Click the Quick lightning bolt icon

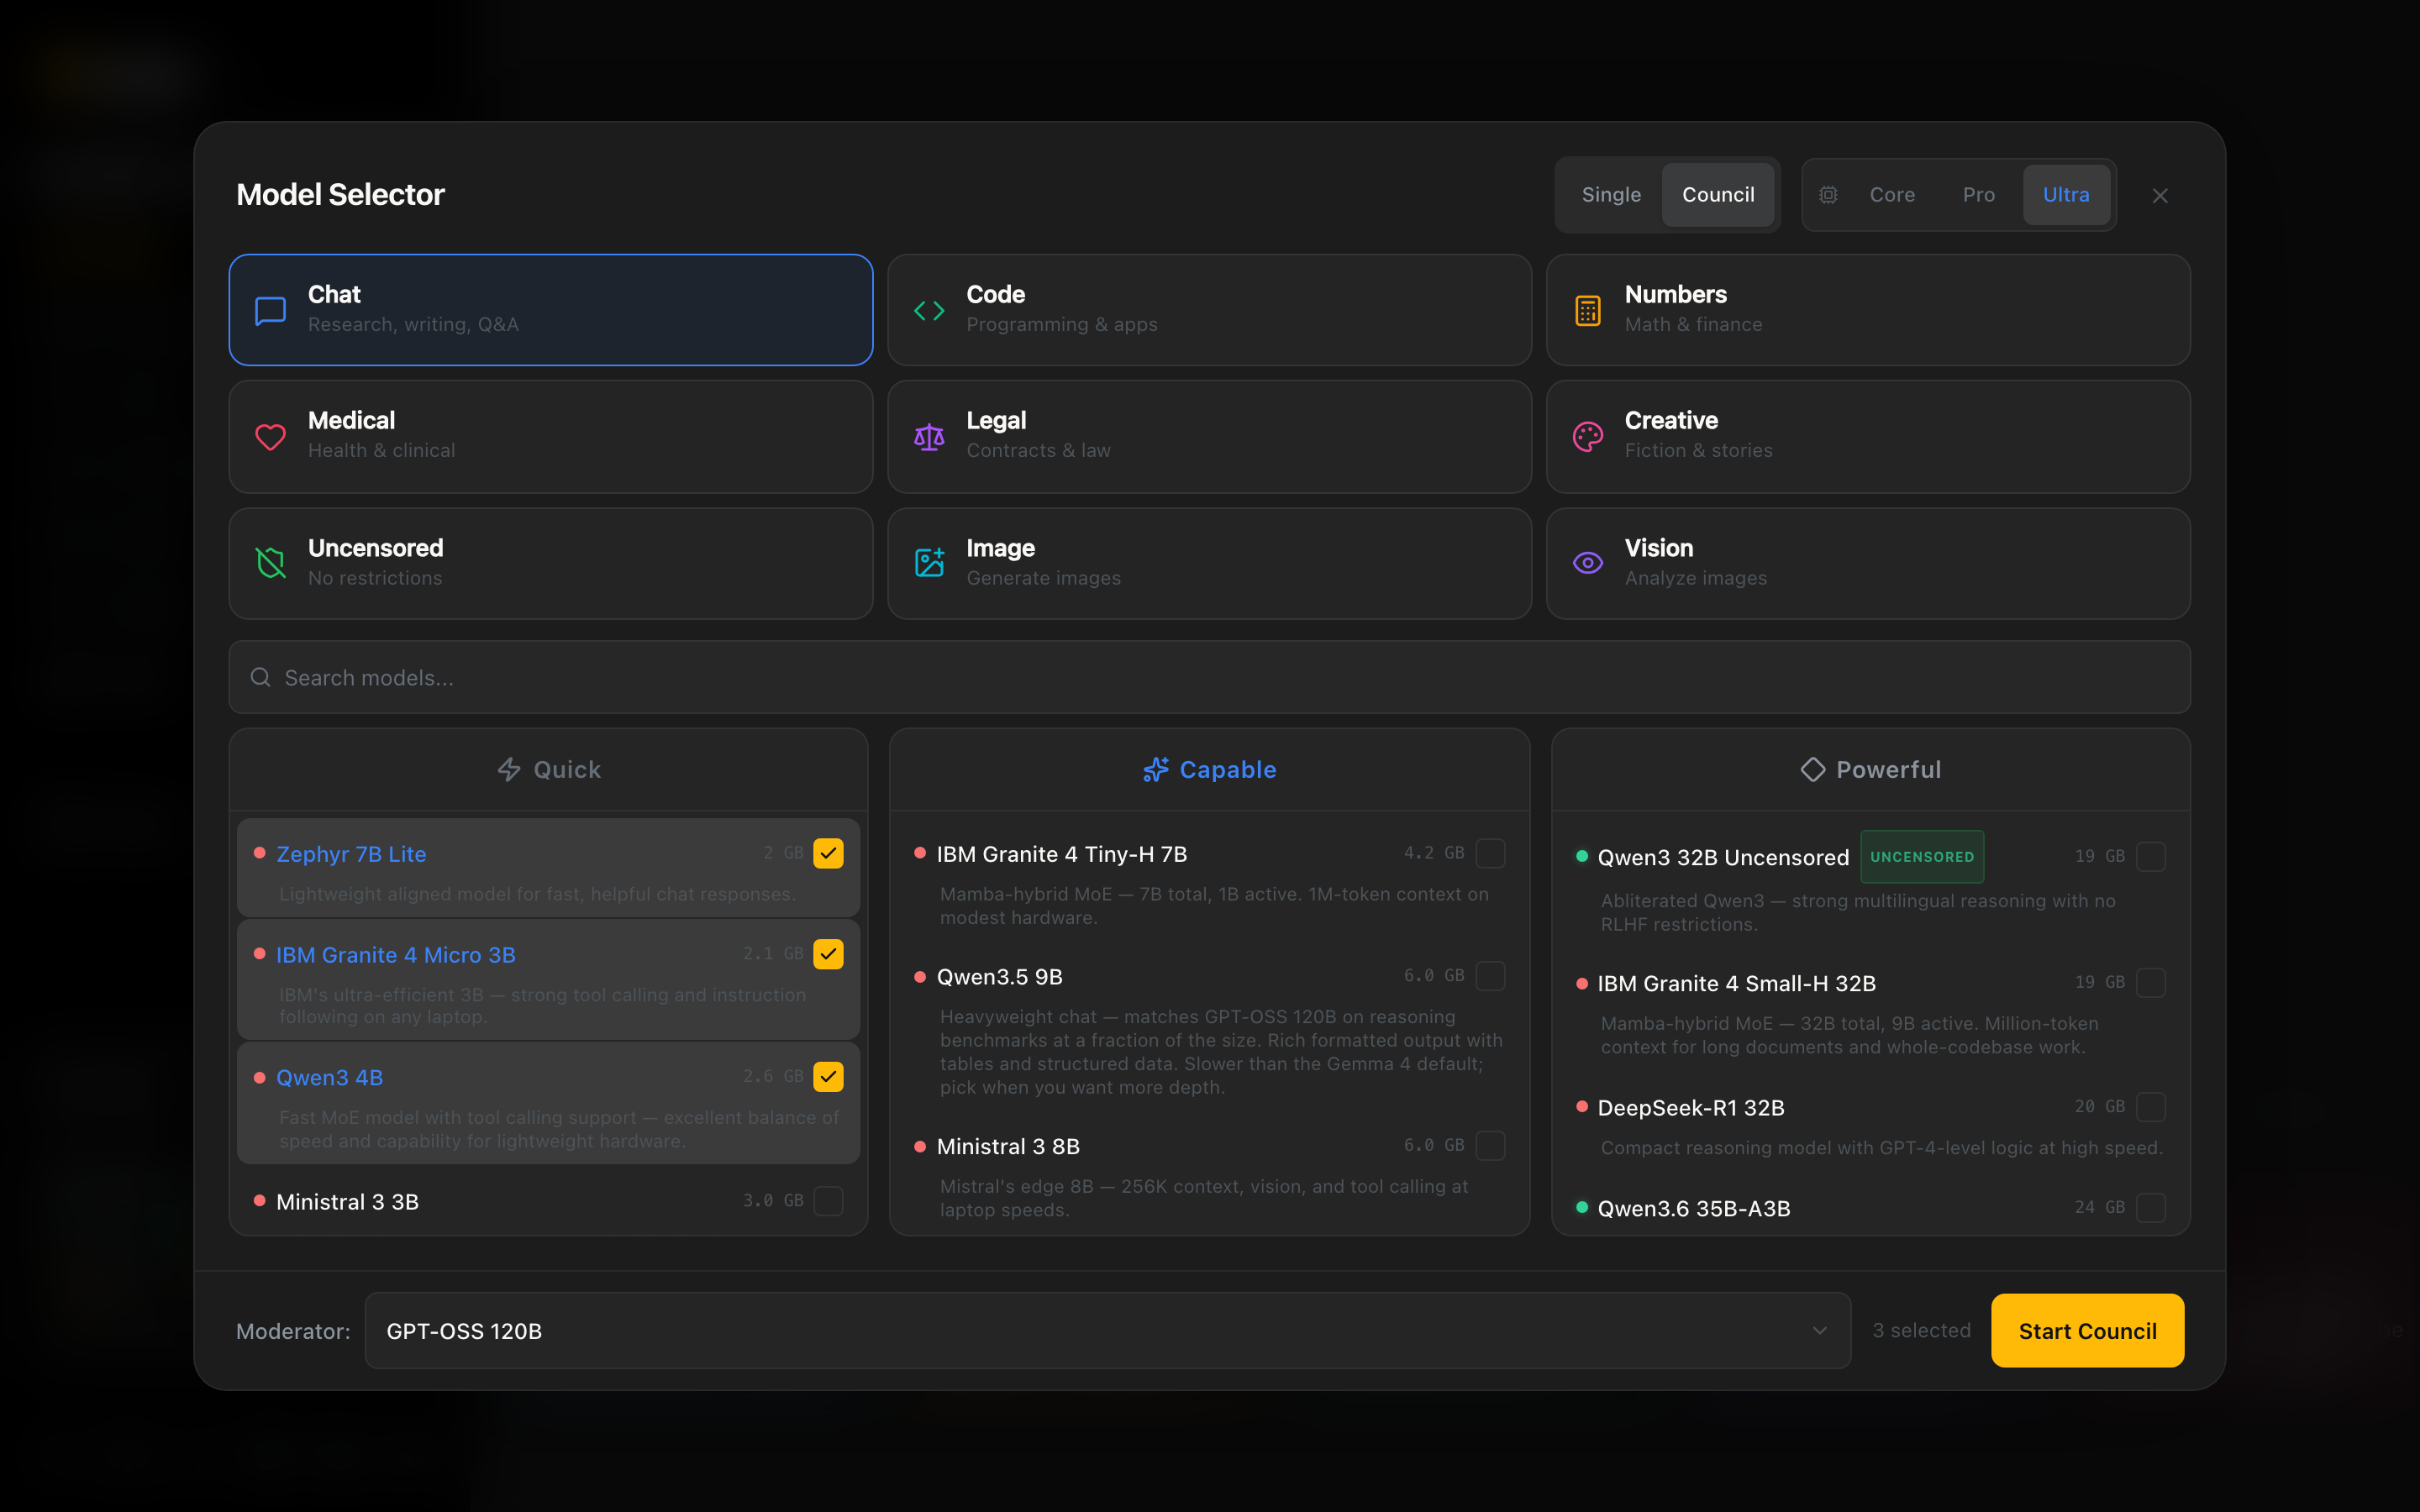[509, 769]
